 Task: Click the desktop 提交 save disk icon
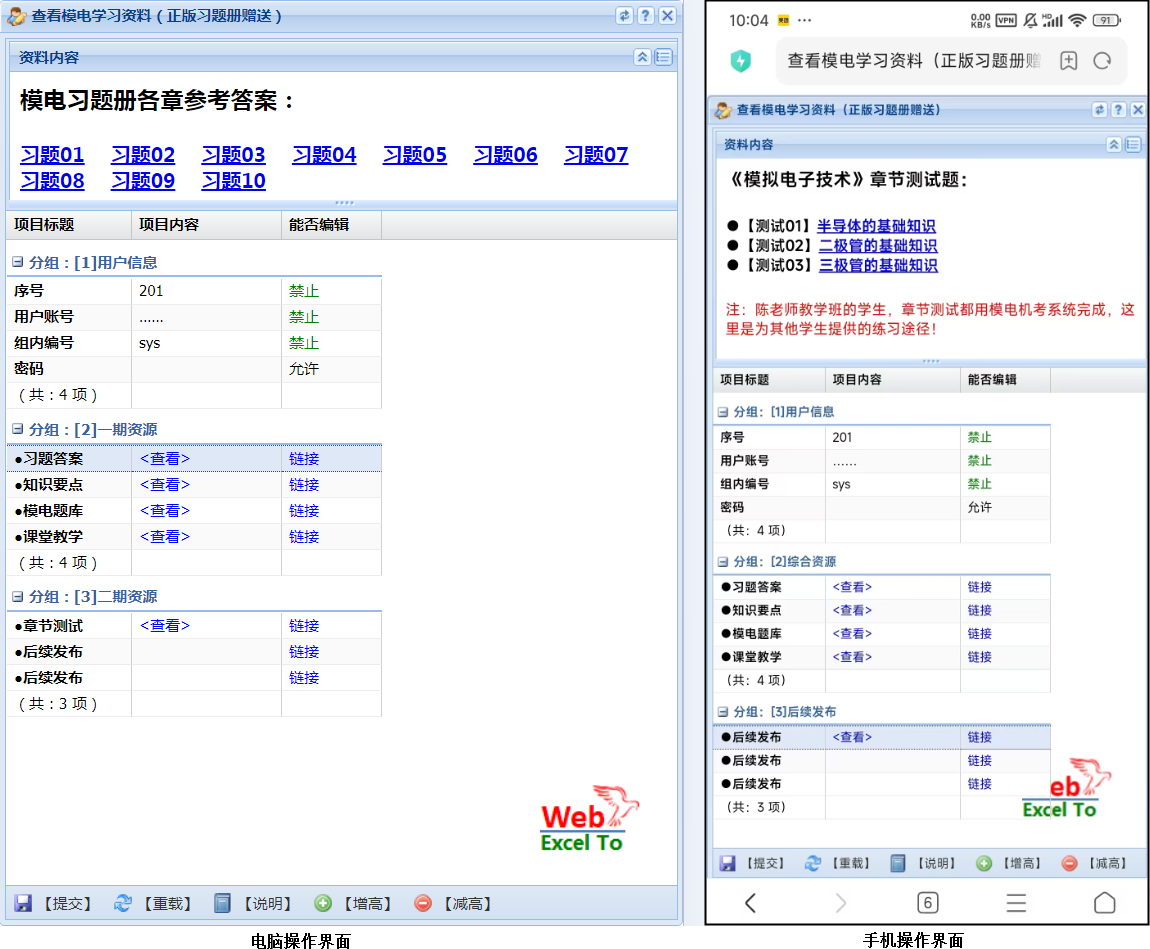click(x=23, y=904)
